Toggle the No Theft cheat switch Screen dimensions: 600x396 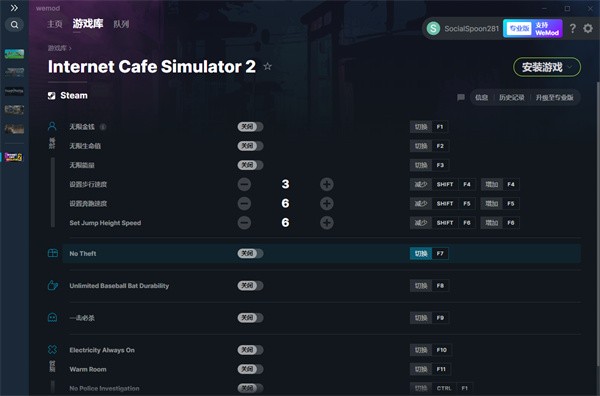250,253
